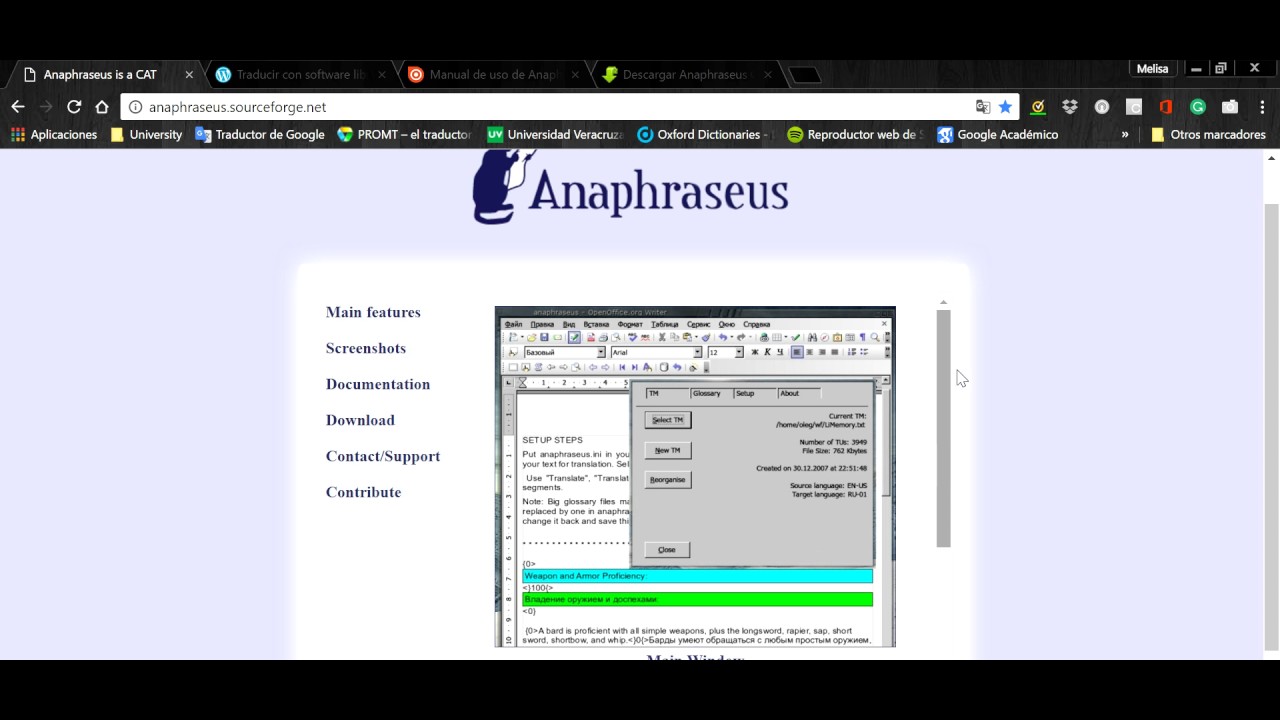
Task: Close the Manual de uso tab
Action: (x=574, y=75)
